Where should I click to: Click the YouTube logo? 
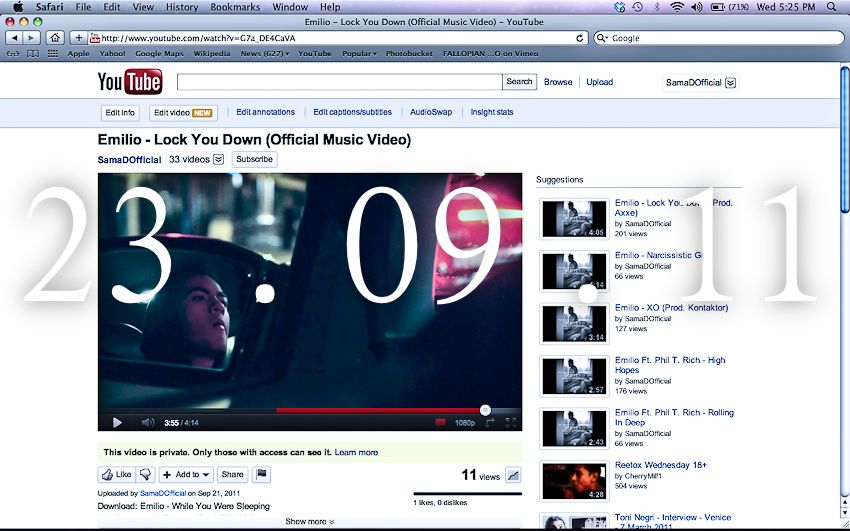click(130, 82)
